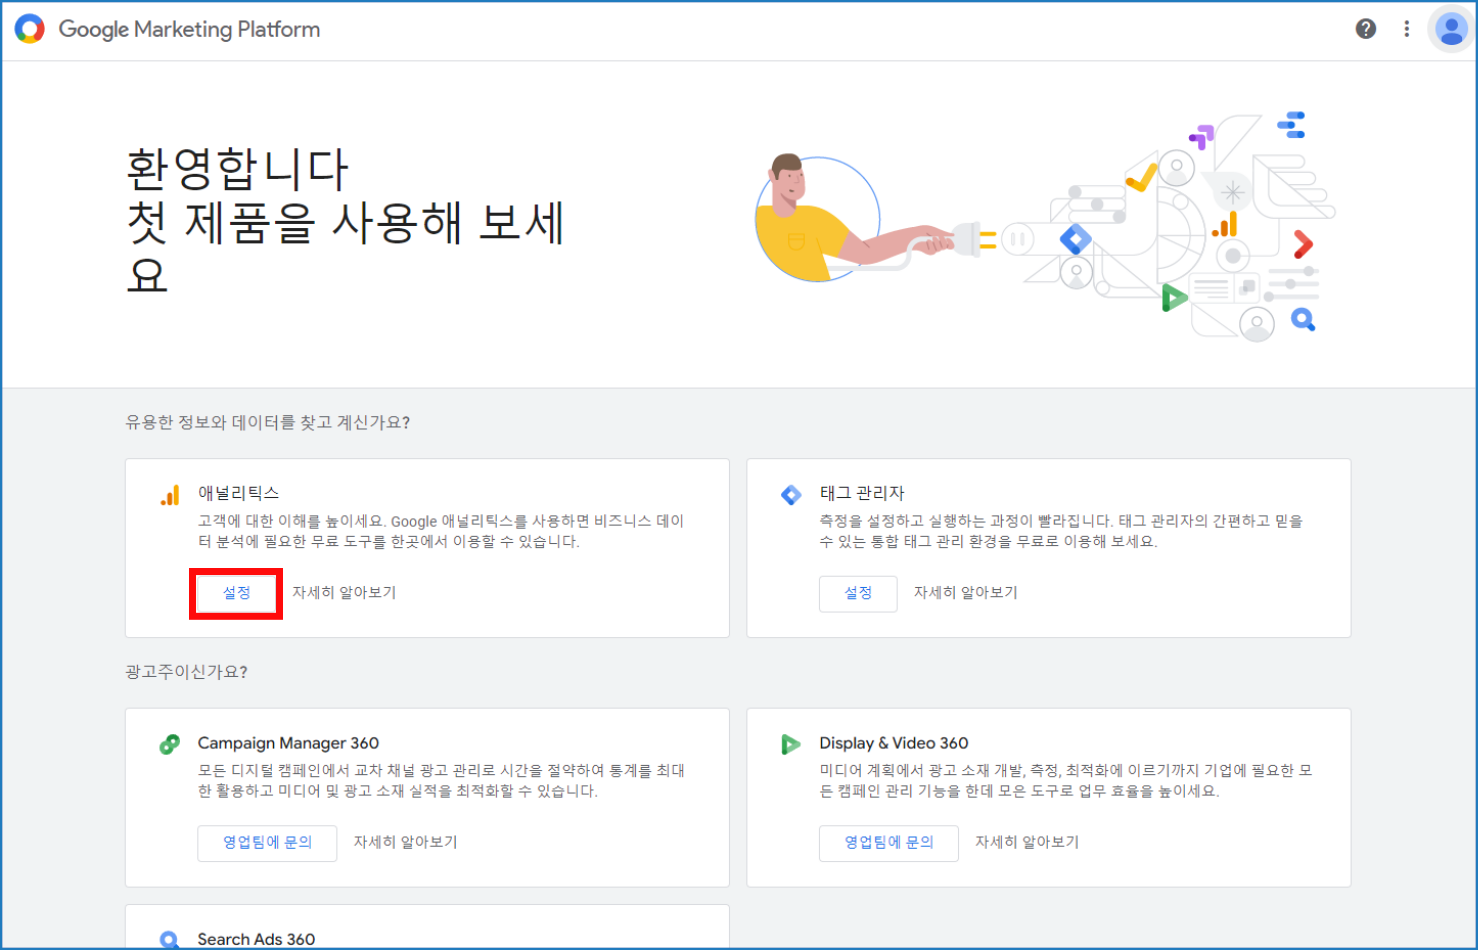Click the Google Marketing Platform logo

[30, 29]
